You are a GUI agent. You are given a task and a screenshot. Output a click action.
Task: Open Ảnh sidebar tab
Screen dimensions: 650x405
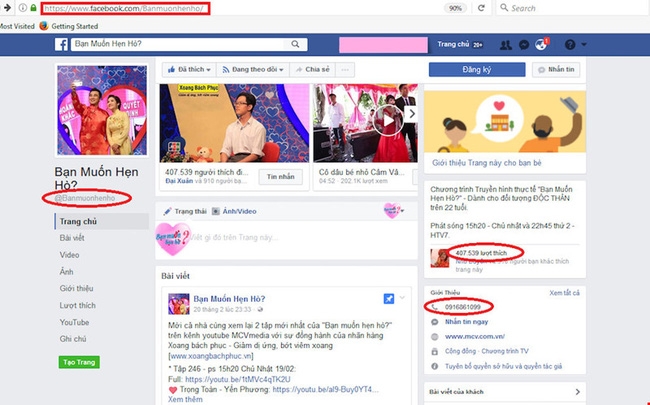(66, 272)
